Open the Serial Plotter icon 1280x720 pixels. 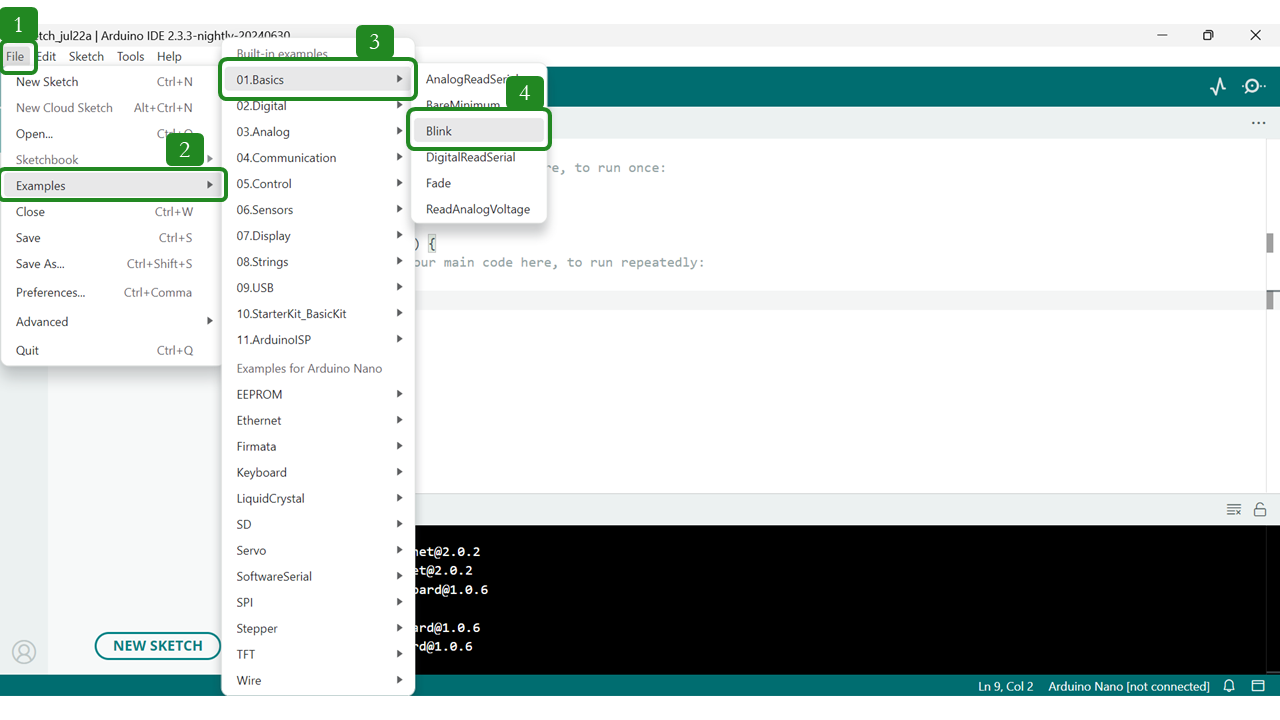(1217, 87)
